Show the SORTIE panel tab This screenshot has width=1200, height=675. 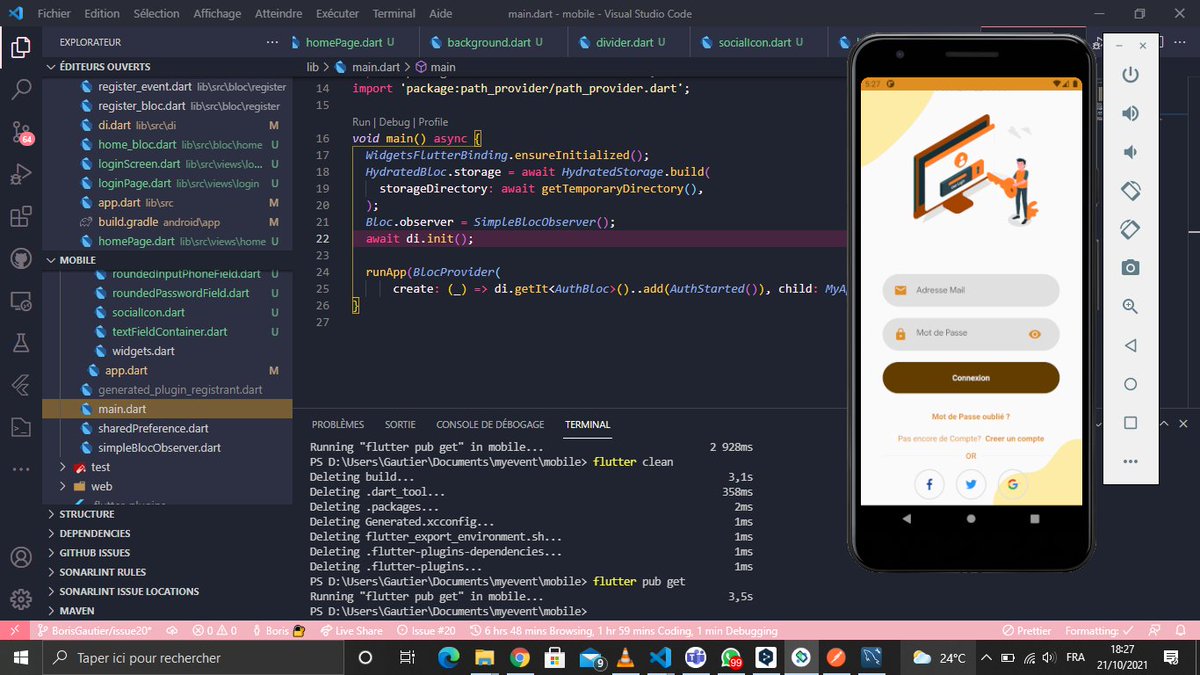tap(400, 425)
